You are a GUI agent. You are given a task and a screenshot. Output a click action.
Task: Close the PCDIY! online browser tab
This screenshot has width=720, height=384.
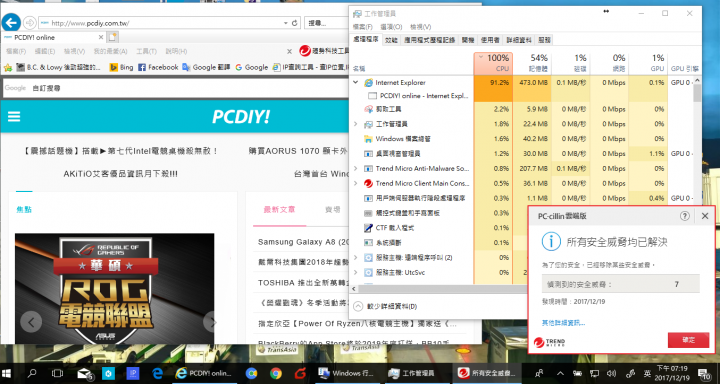coord(101,37)
